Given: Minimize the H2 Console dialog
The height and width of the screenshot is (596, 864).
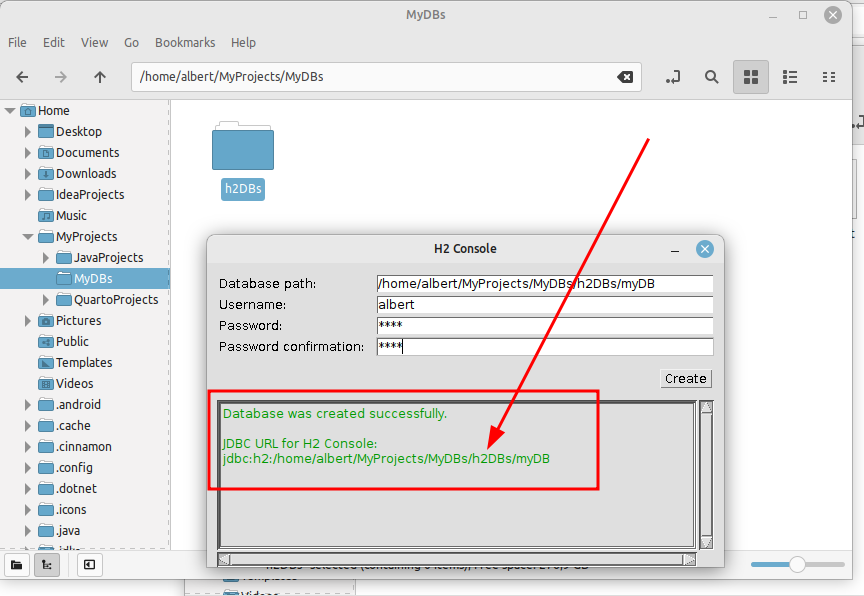Looking at the screenshot, I should click(675, 250).
